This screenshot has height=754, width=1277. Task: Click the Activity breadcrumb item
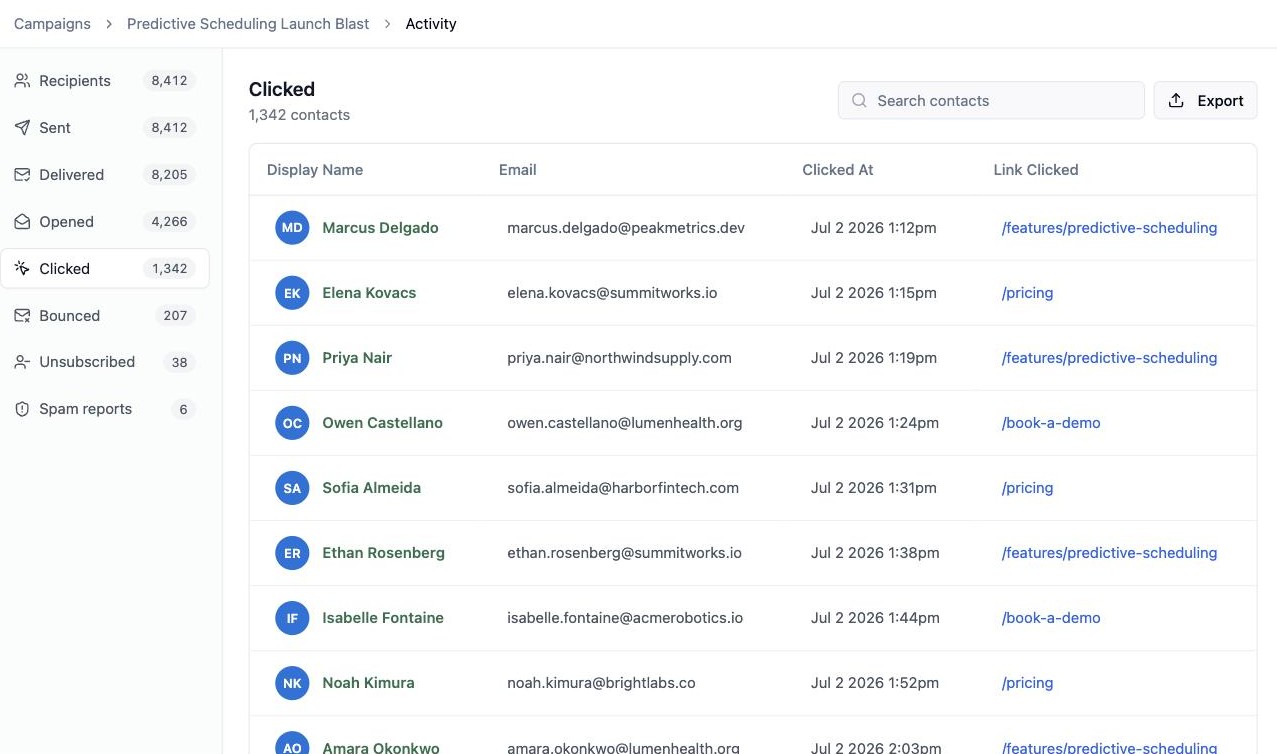click(431, 24)
